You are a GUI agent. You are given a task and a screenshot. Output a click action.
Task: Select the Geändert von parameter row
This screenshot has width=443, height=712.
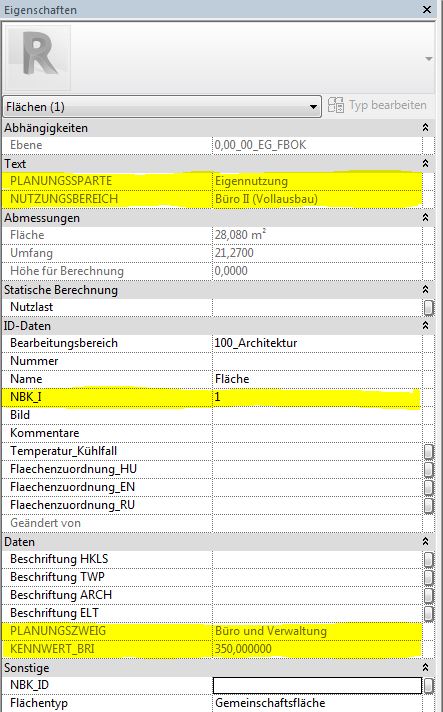[x=212, y=523]
